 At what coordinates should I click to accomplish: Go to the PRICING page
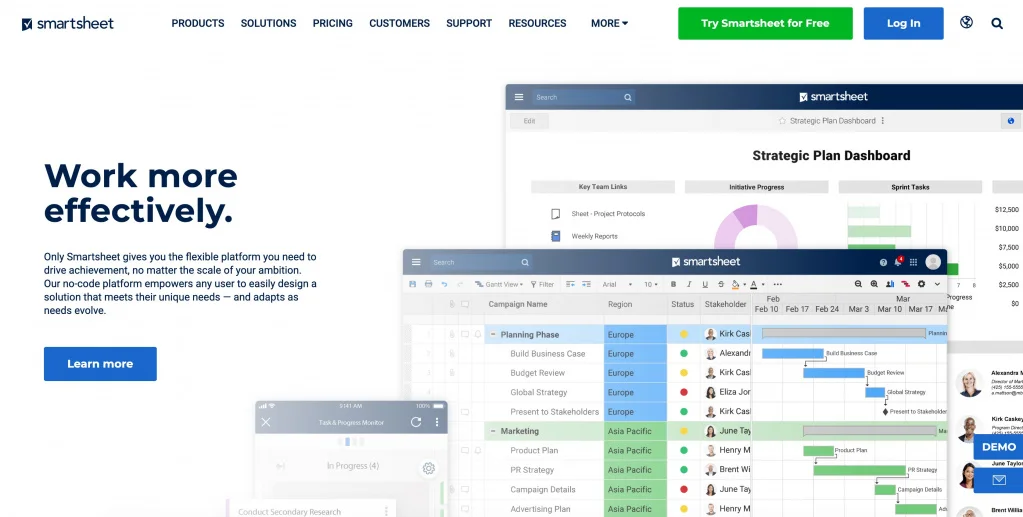pyautogui.click(x=333, y=24)
